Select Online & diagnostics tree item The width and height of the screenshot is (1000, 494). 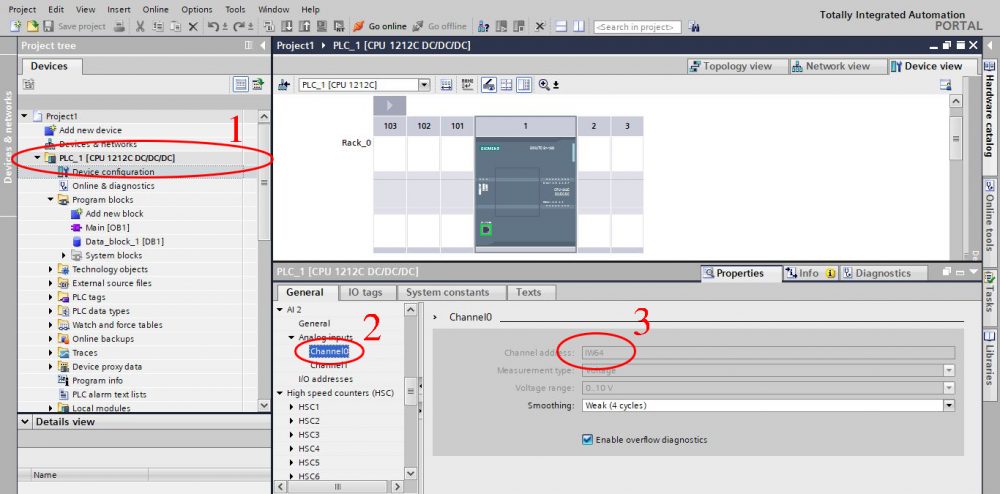point(113,185)
